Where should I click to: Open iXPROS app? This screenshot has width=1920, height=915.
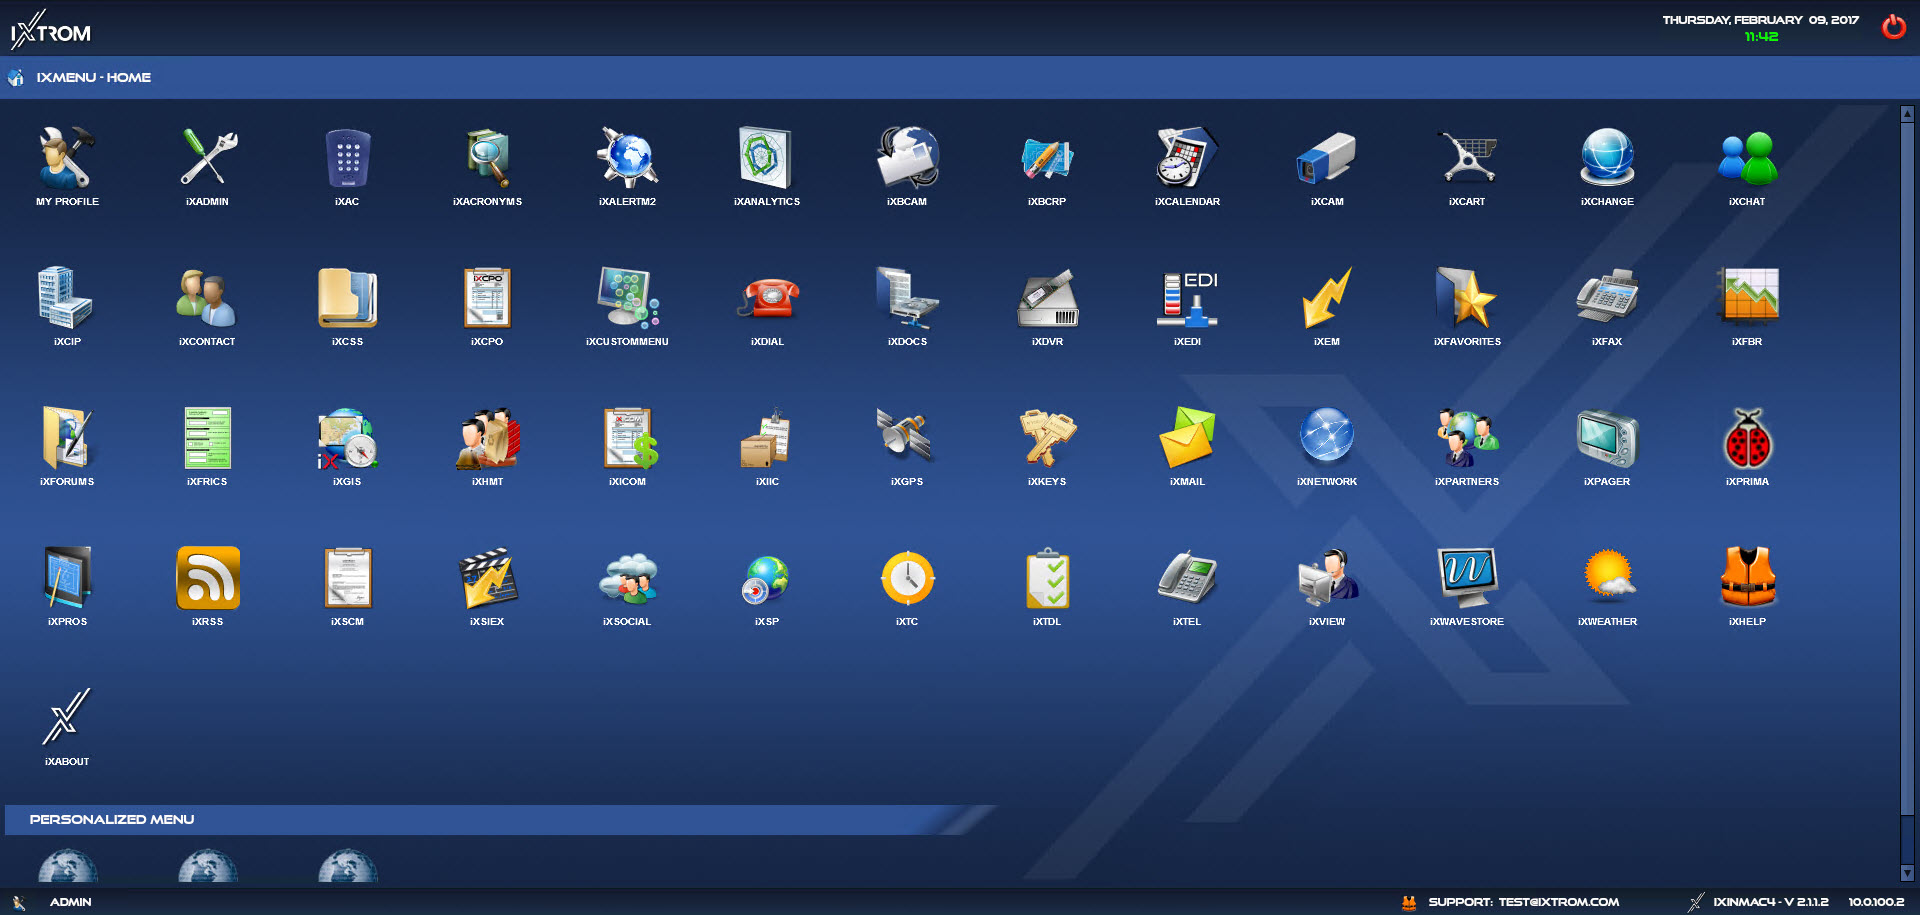(67, 578)
